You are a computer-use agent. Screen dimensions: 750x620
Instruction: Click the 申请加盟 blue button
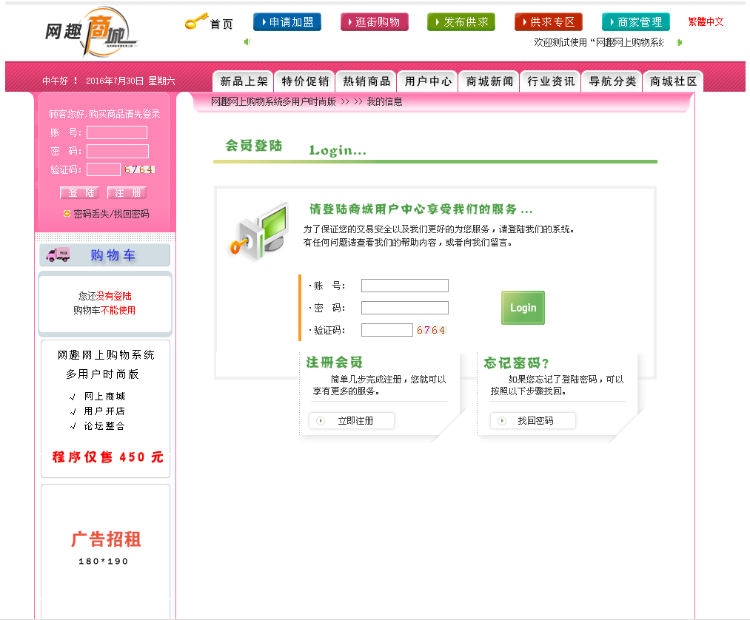(x=287, y=22)
